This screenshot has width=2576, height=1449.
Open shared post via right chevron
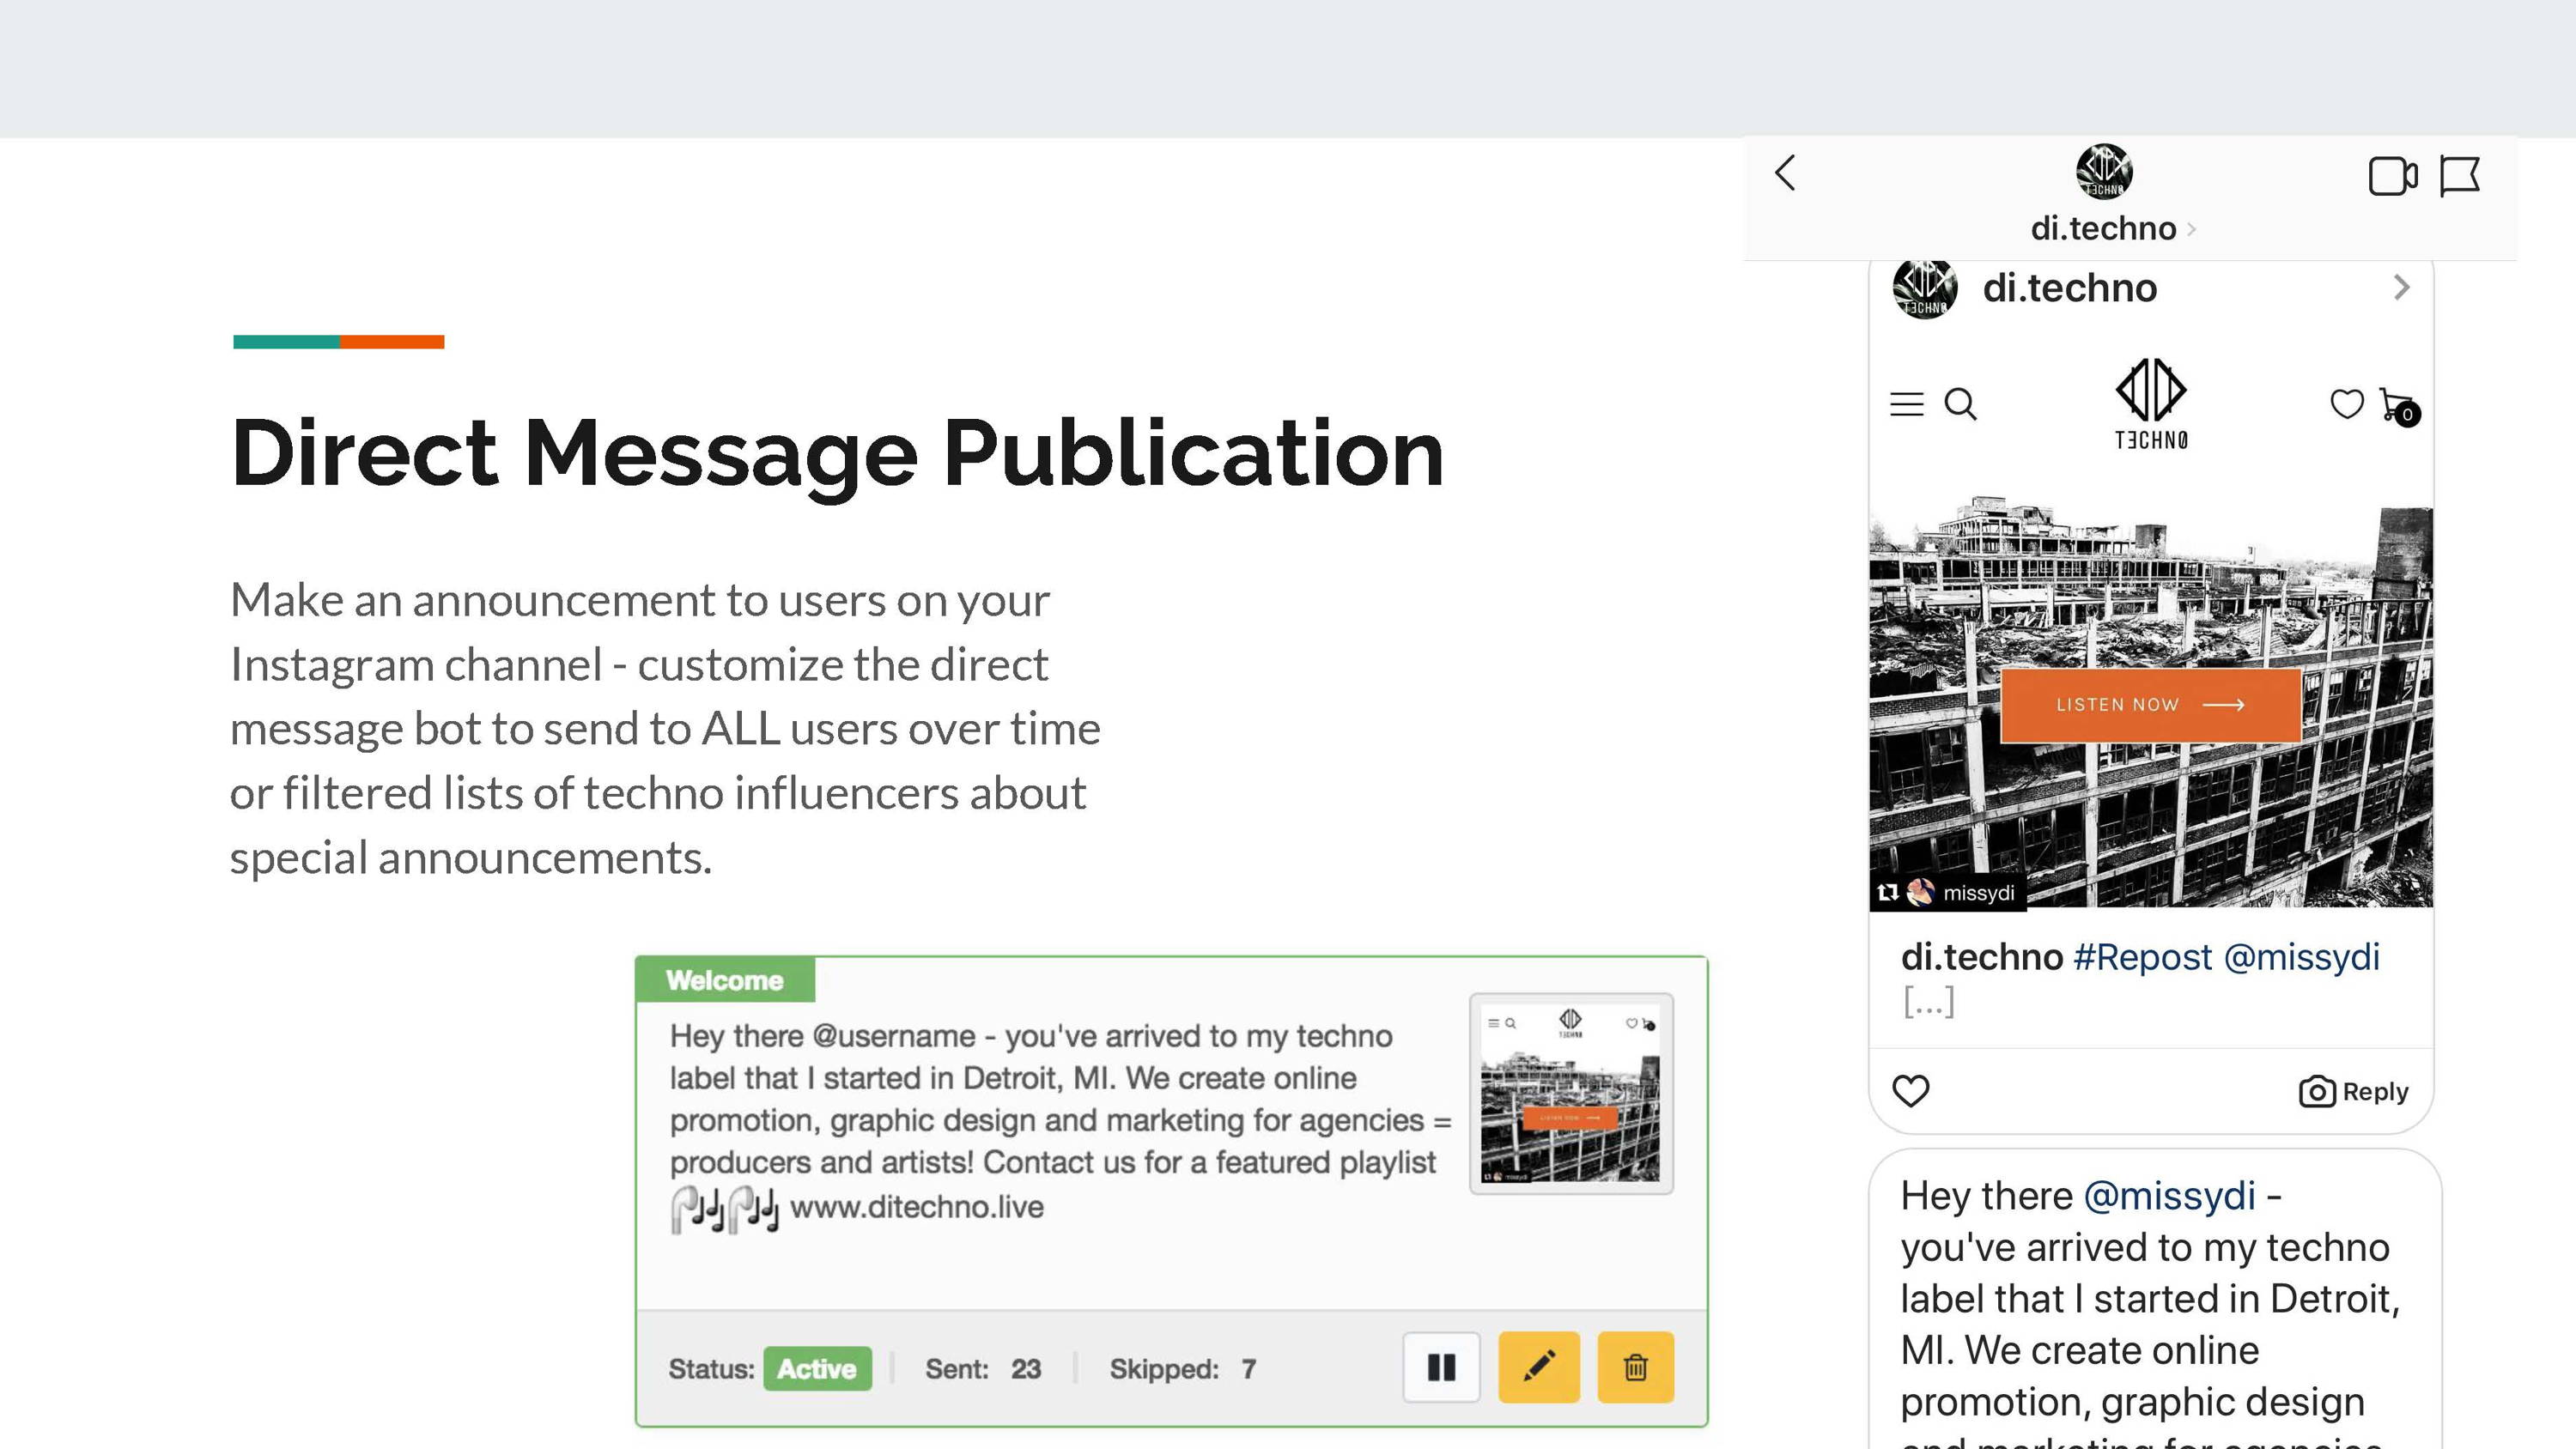pyautogui.click(x=2402, y=288)
